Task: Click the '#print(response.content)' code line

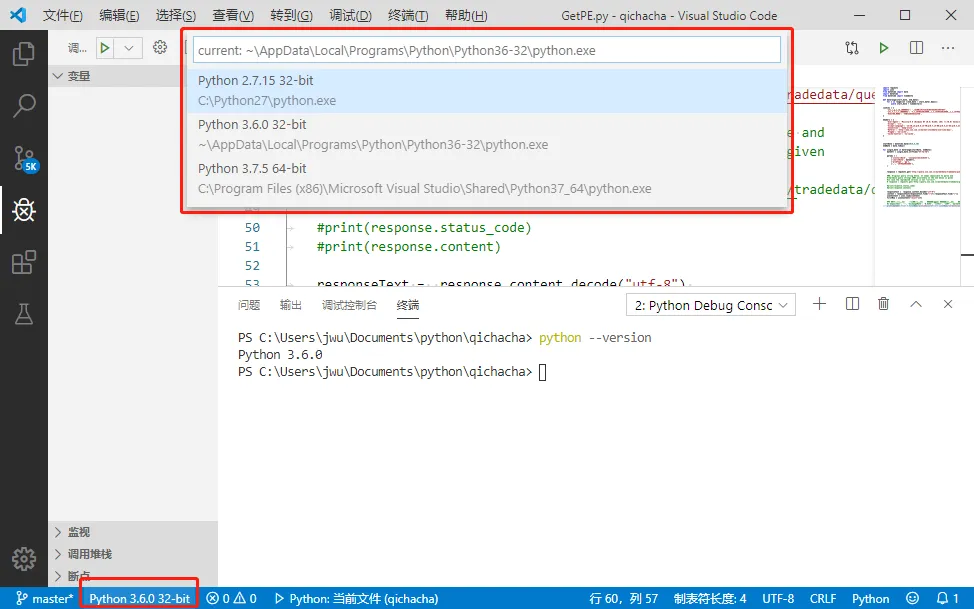Action: click(409, 247)
